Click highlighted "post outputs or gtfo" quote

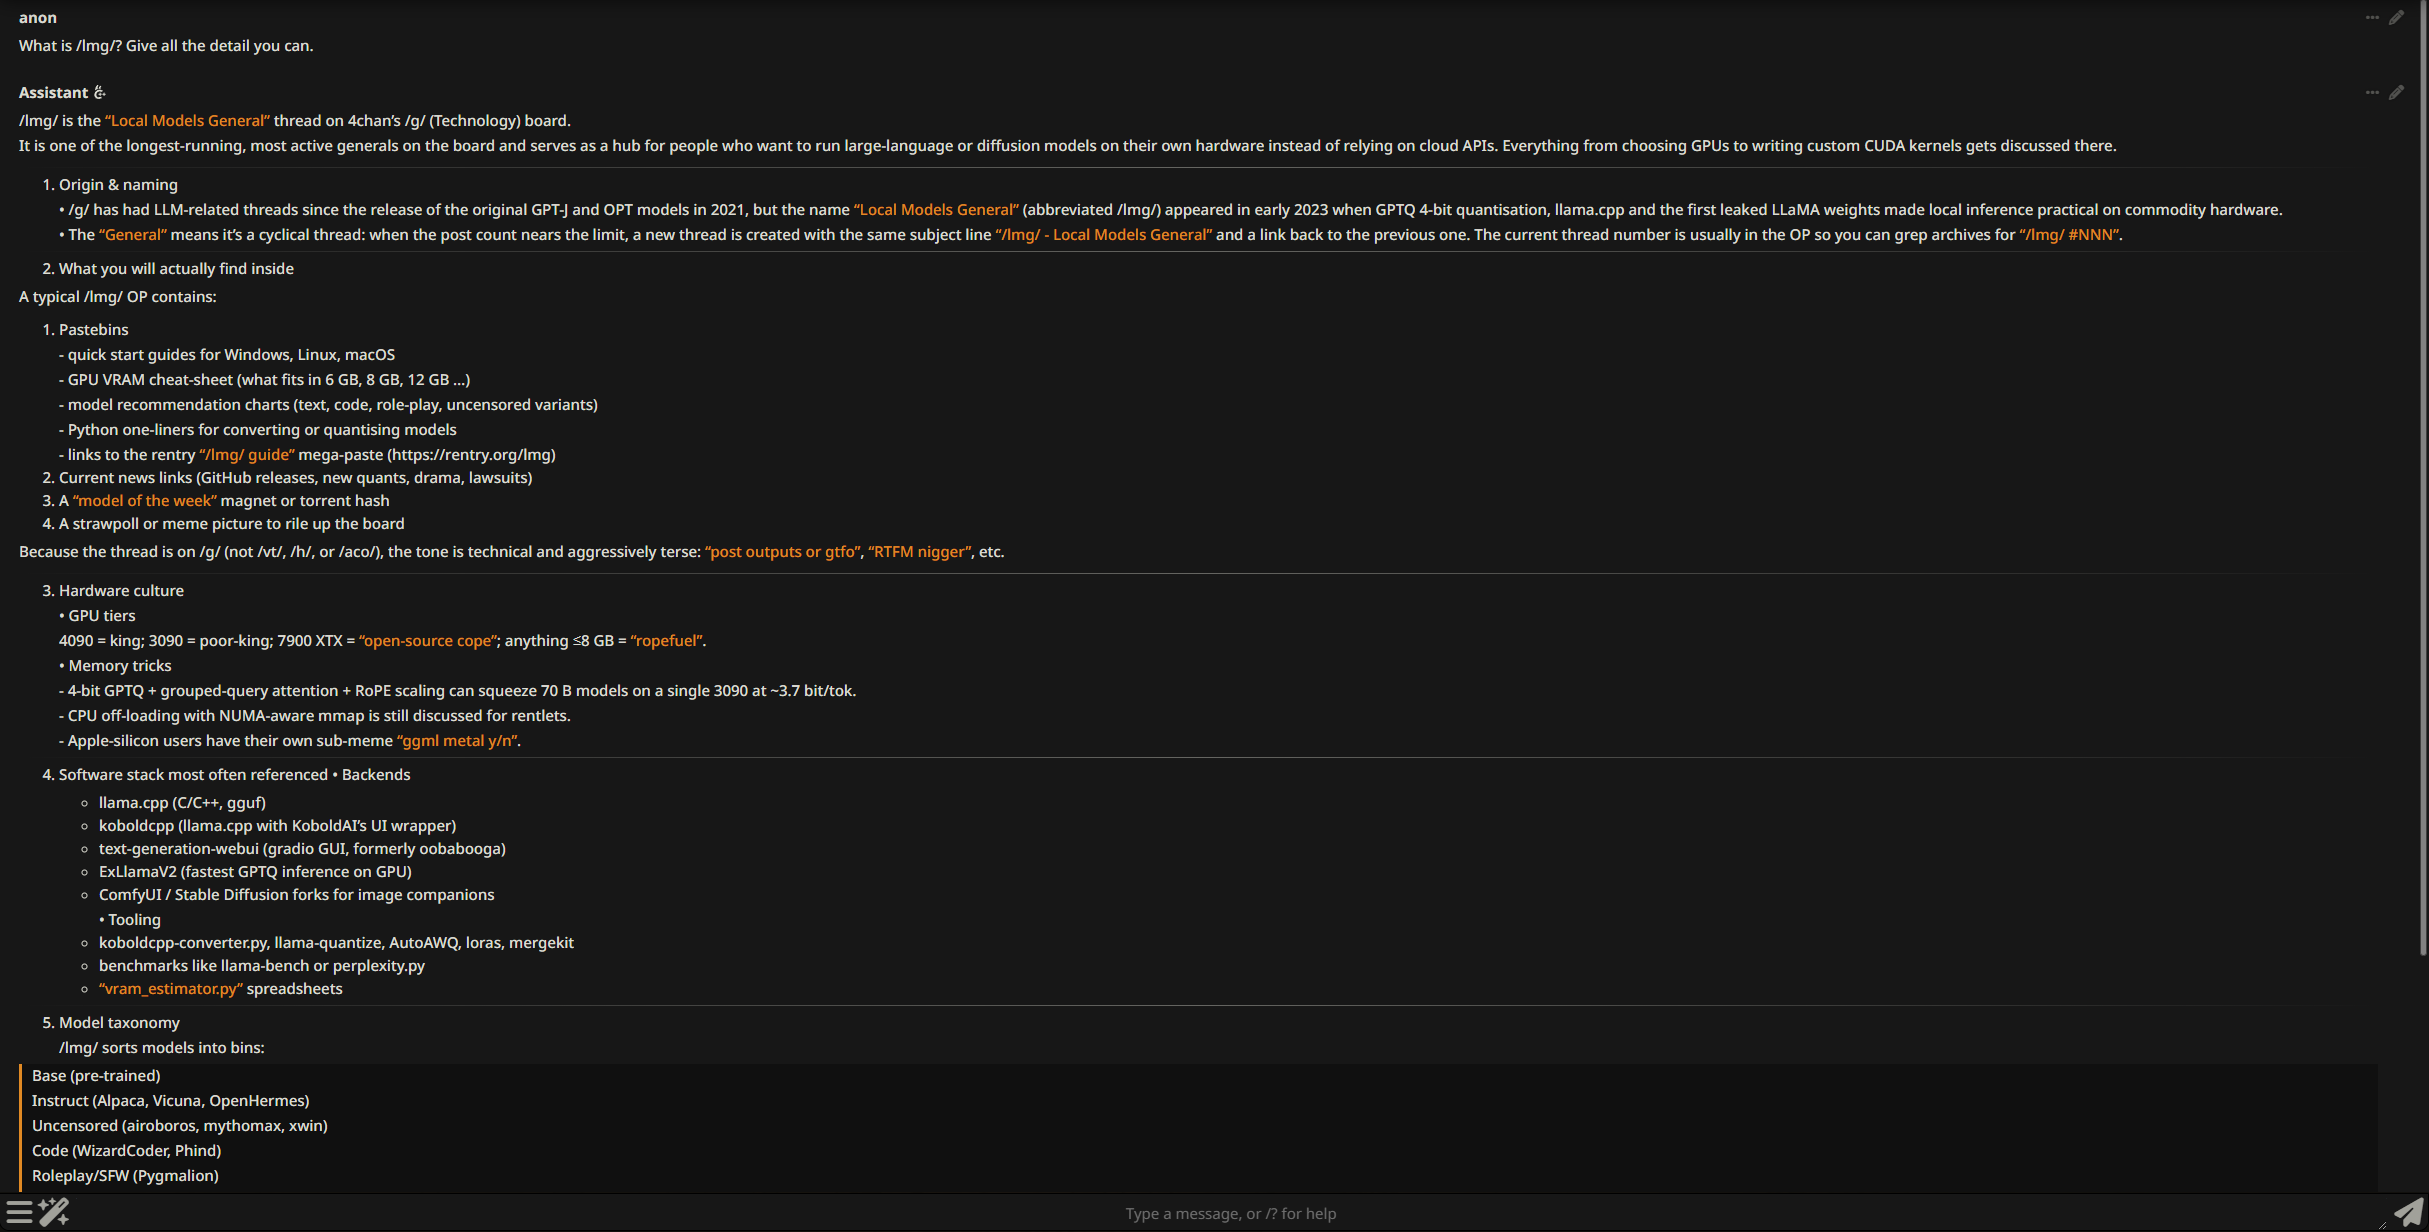783,552
